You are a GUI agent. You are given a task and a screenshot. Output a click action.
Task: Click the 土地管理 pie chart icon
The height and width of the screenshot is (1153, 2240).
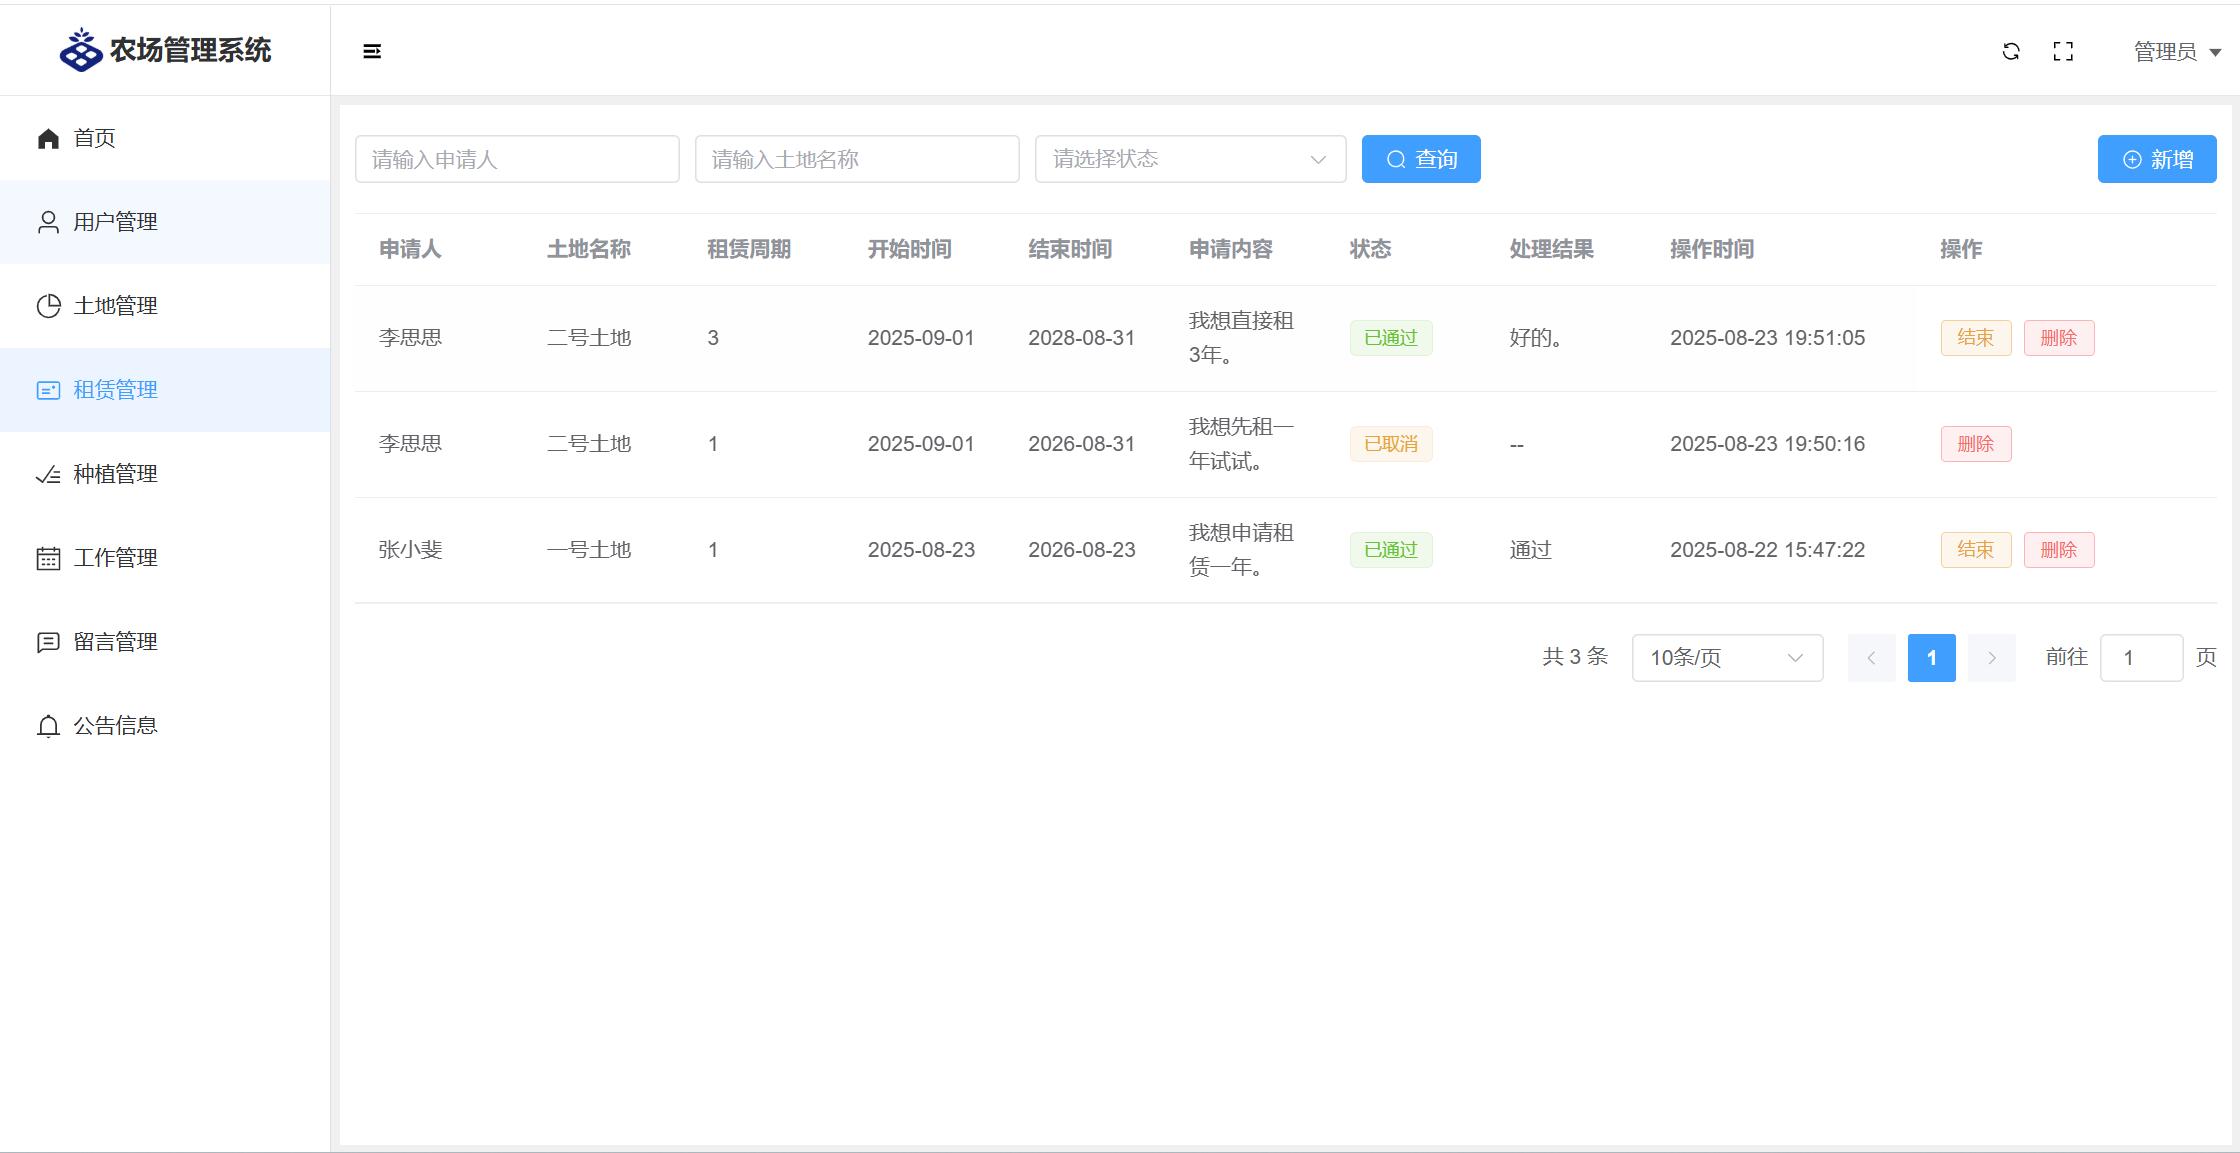[48, 306]
